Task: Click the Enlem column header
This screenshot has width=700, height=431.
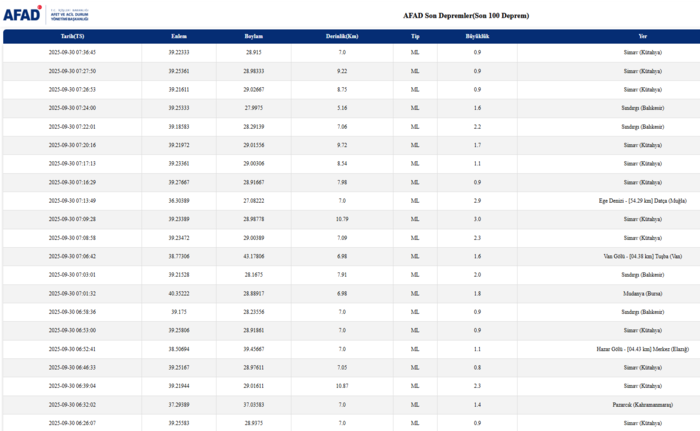Action: [x=178, y=36]
